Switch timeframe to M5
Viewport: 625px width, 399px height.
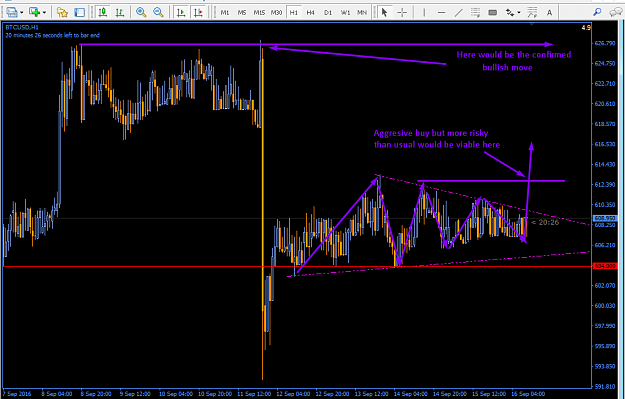click(x=242, y=12)
